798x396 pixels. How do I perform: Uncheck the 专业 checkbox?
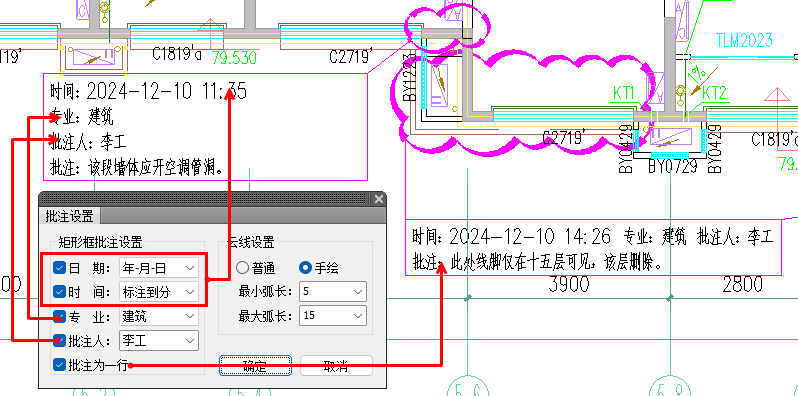tap(60, 317)
